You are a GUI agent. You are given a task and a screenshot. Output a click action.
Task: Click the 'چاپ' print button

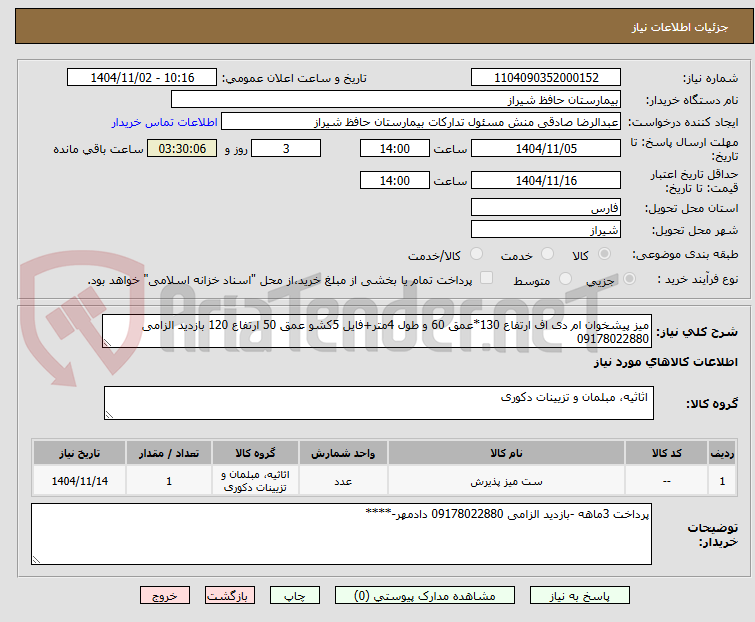tap(294, 596)
